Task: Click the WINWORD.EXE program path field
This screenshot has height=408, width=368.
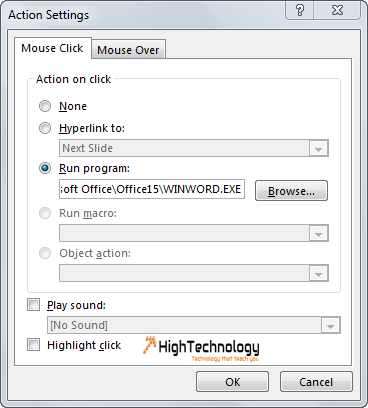Action: pos(152,189)
